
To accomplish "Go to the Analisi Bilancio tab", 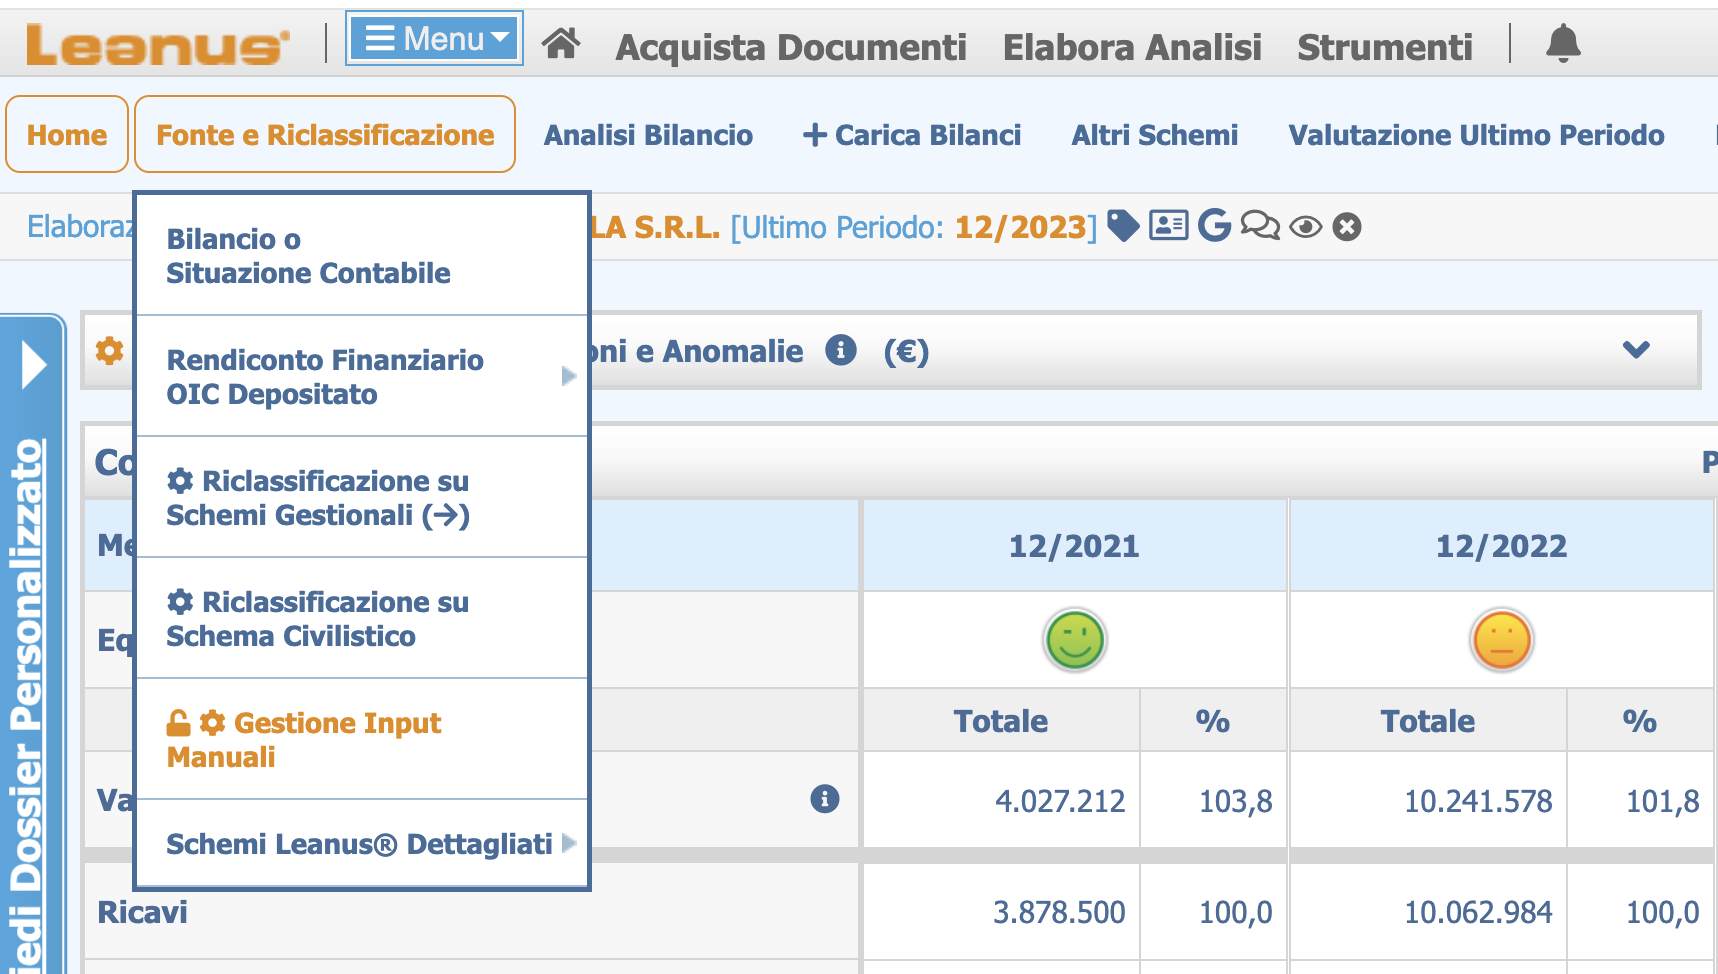I will [x=648, y=135].
